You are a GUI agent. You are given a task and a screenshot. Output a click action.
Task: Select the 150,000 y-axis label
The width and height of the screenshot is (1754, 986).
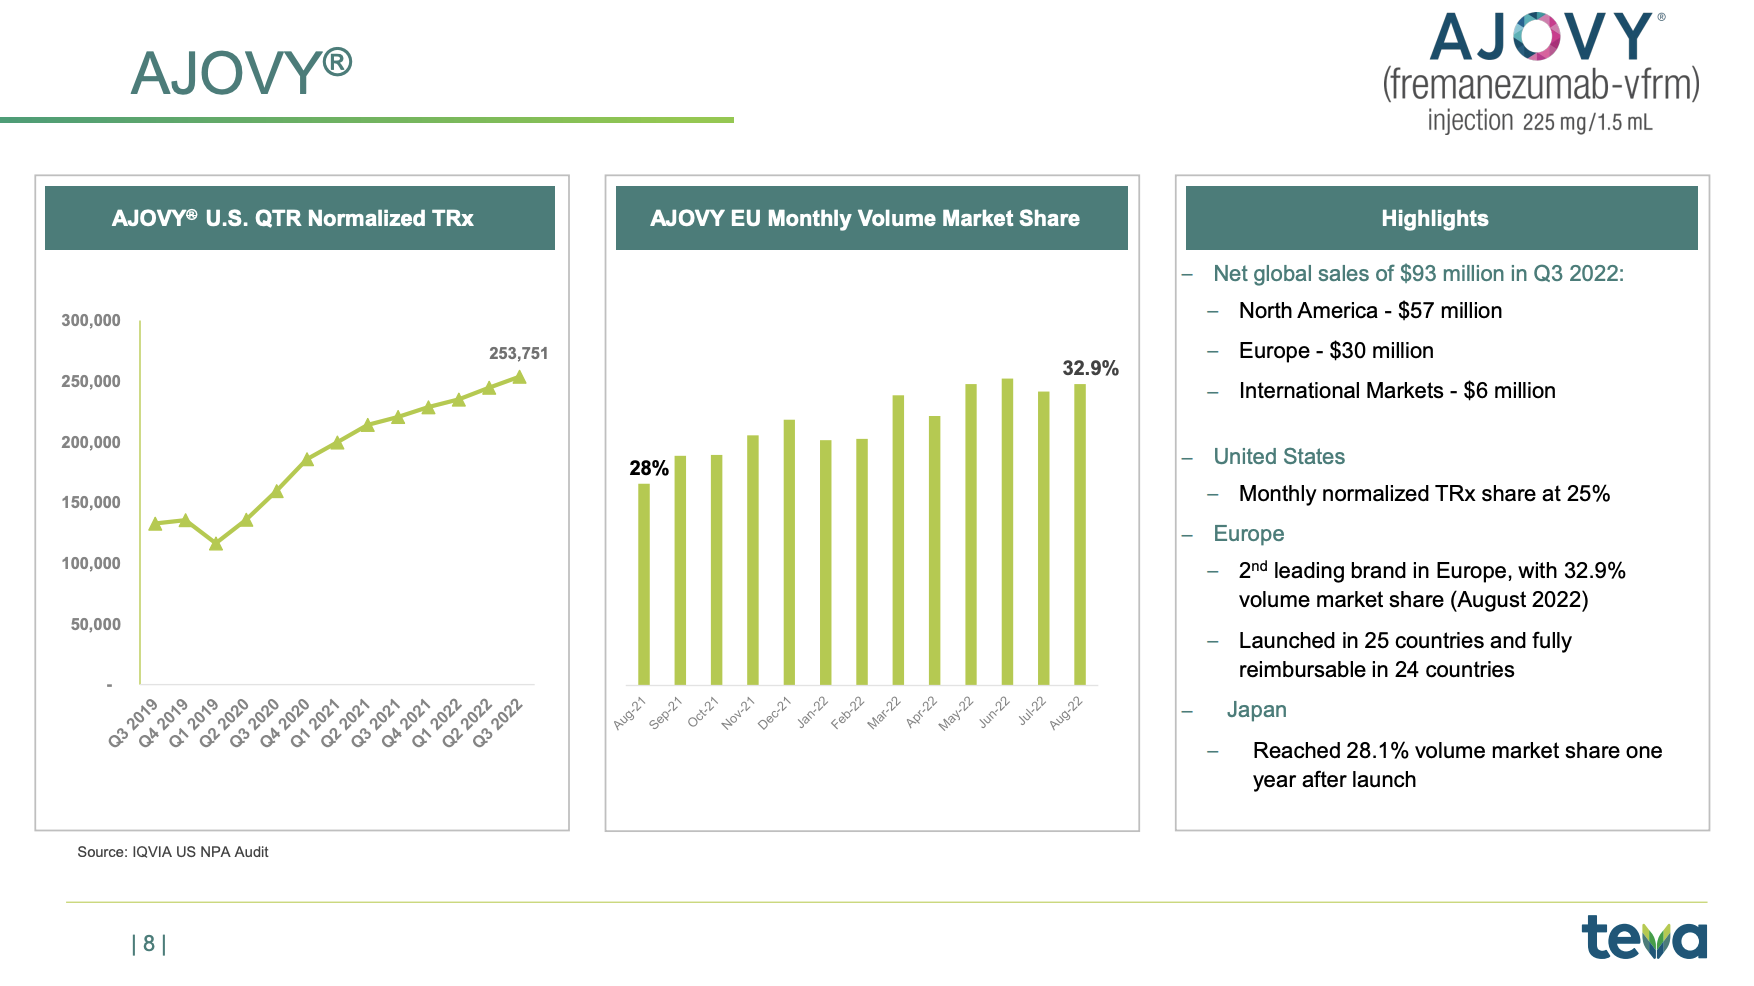click(x=91, y=503)
